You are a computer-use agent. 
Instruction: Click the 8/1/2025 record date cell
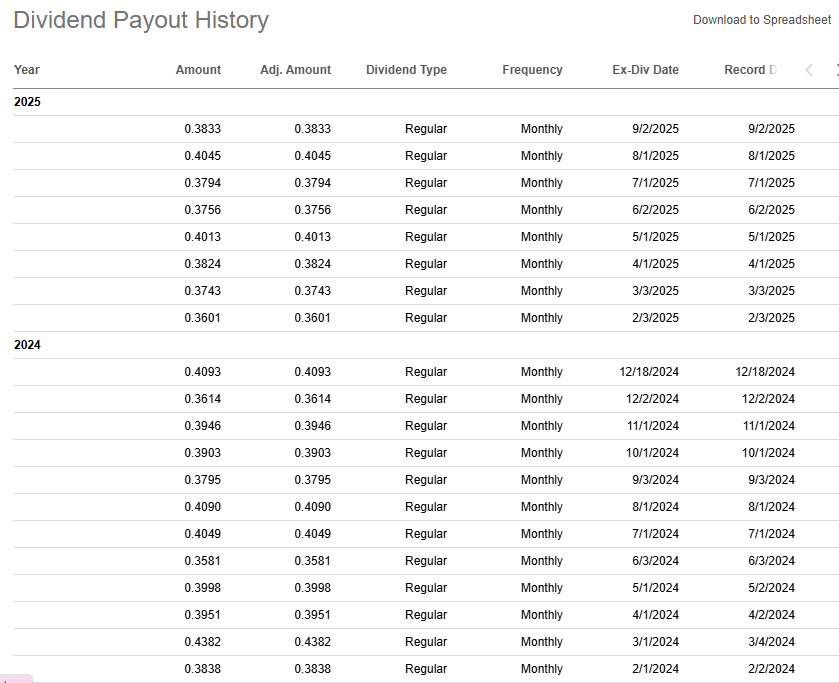(771, 156)
